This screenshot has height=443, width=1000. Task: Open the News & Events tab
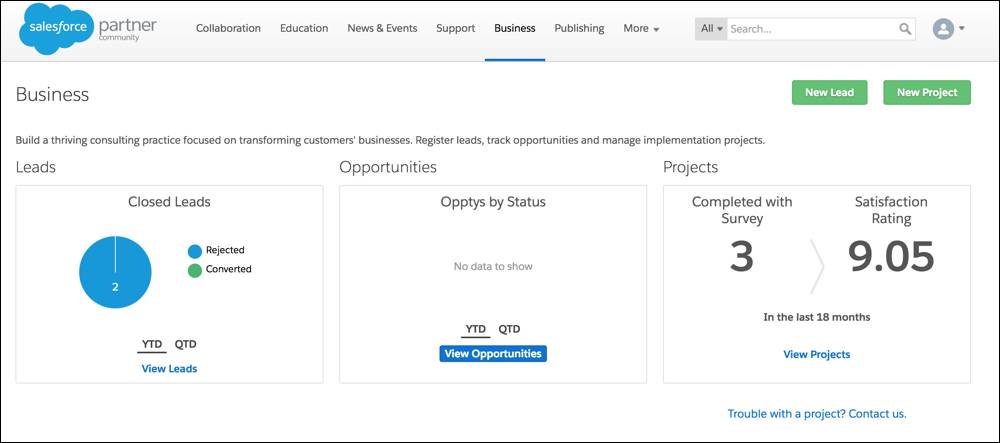point(382,29)
